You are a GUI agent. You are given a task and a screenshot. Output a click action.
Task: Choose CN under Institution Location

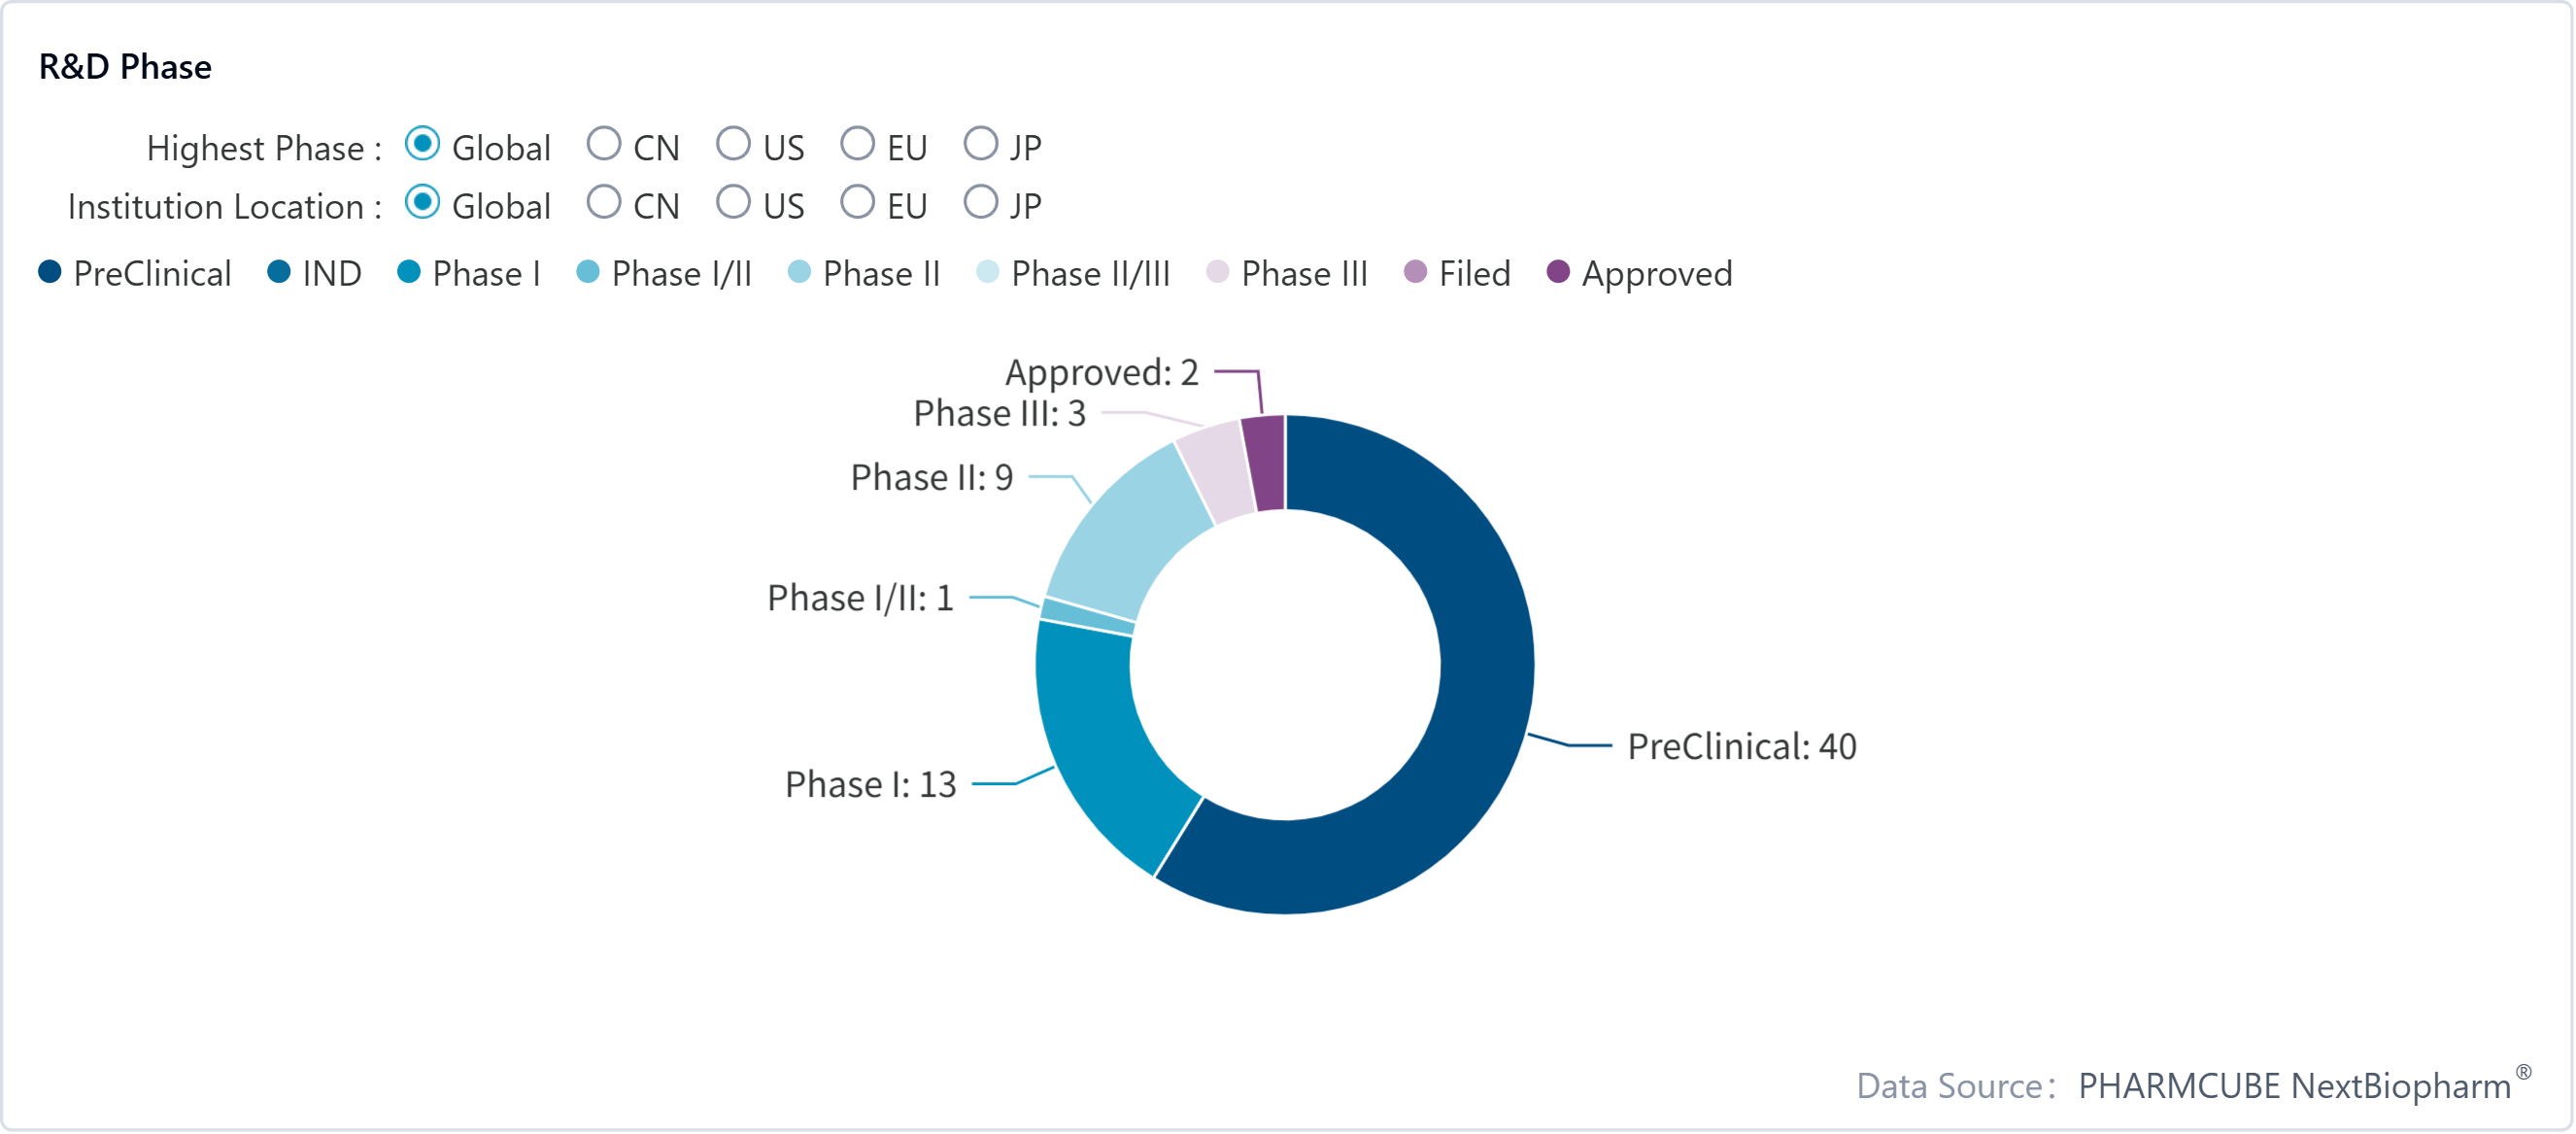(604, 203)
